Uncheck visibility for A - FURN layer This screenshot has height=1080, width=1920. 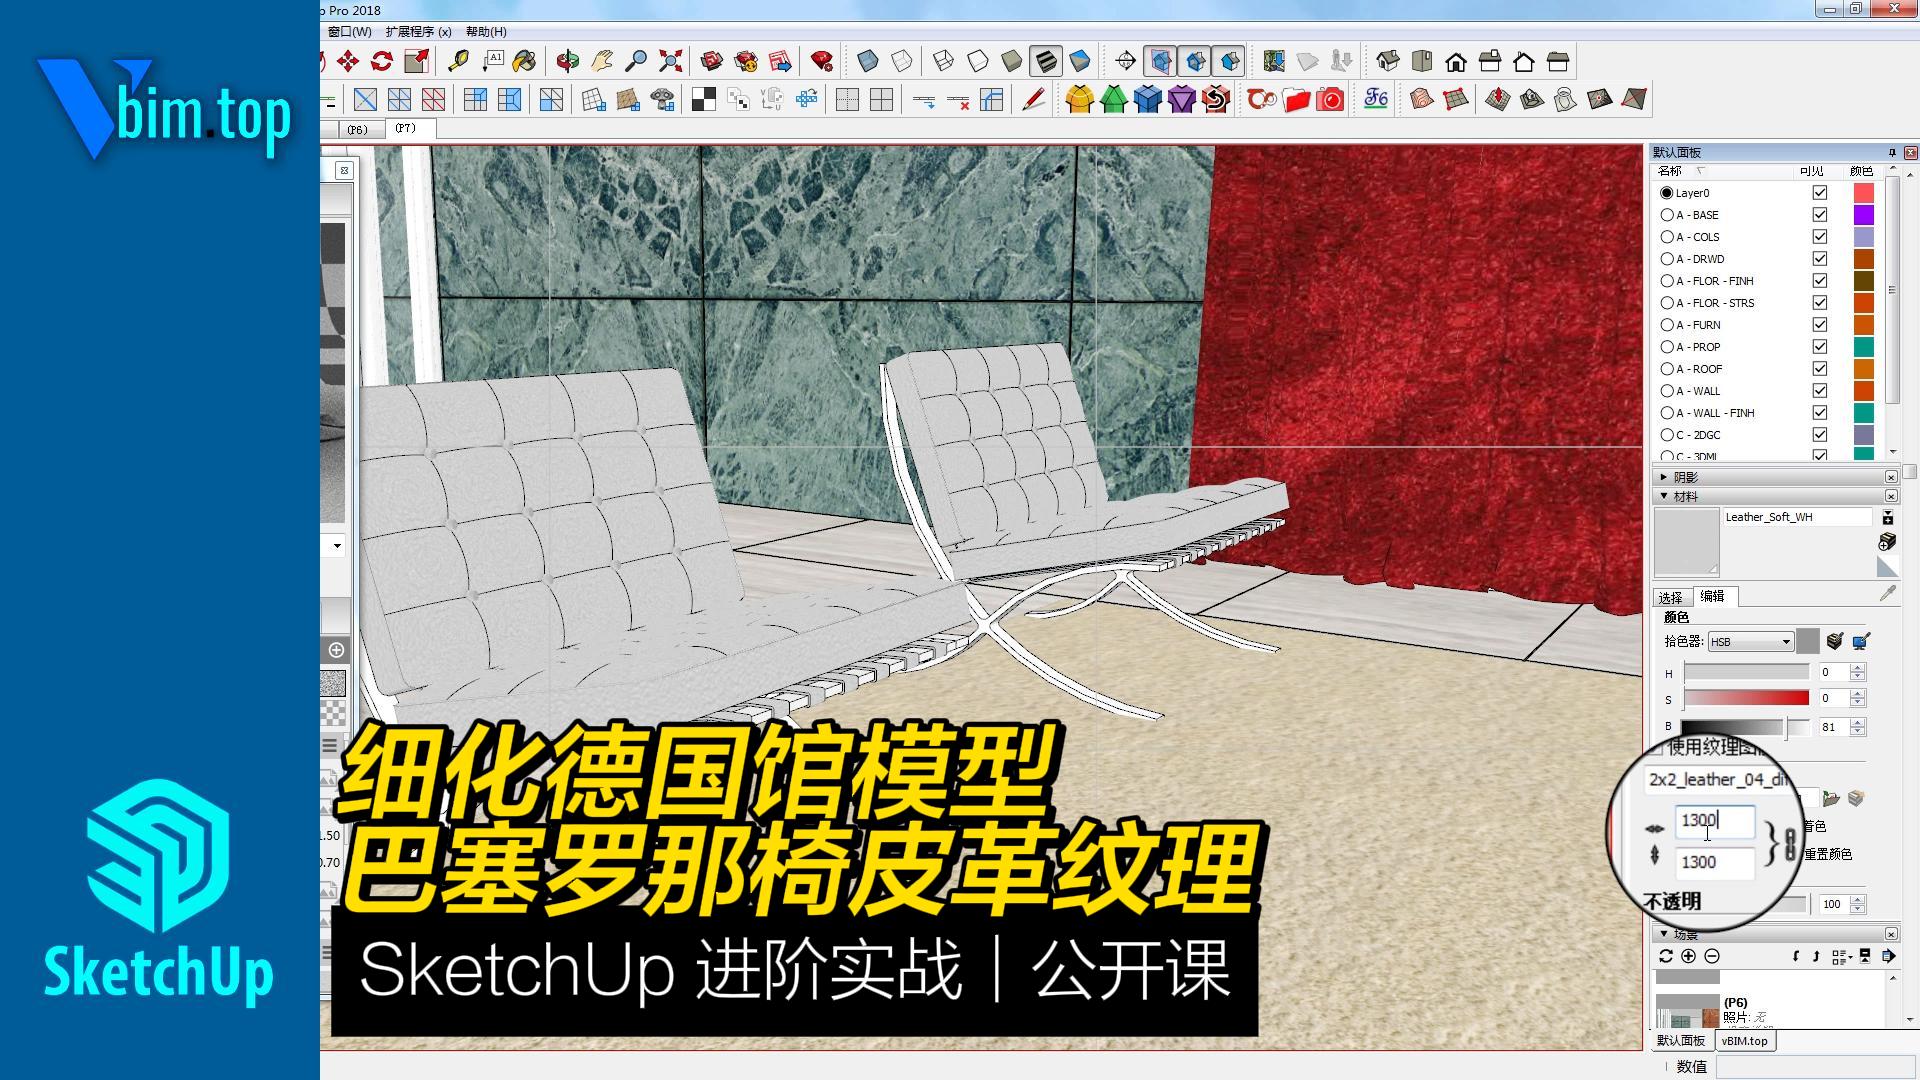click(1819, 325)
